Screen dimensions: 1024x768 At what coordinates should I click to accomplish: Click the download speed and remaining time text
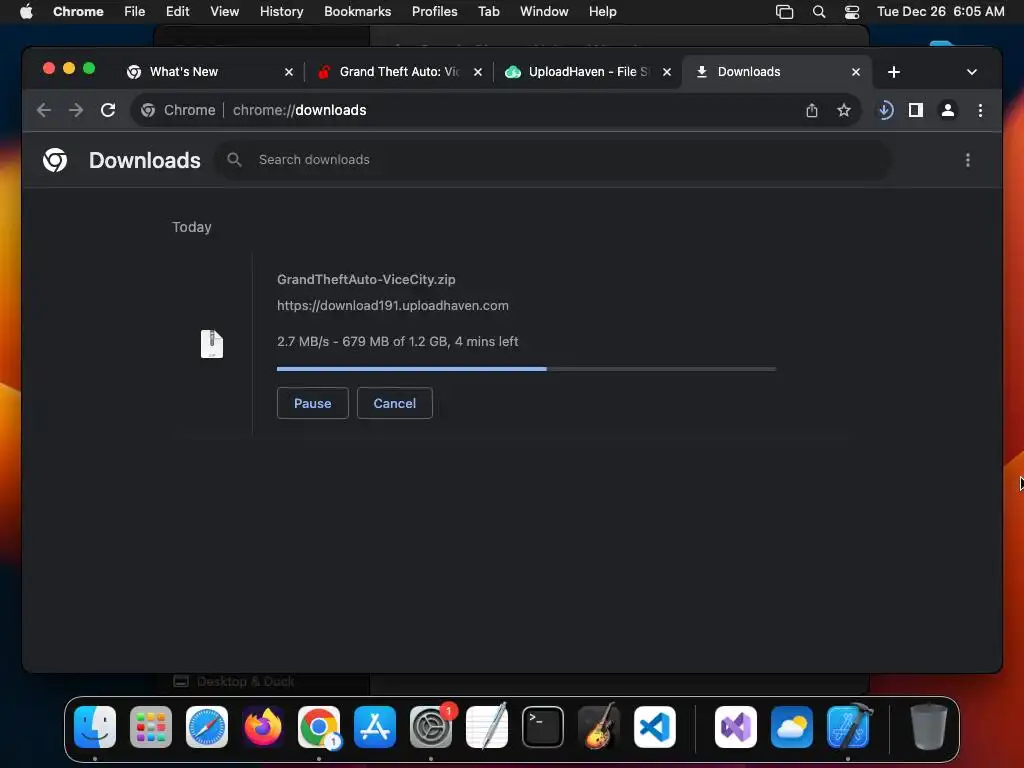[x=398, y=342]
